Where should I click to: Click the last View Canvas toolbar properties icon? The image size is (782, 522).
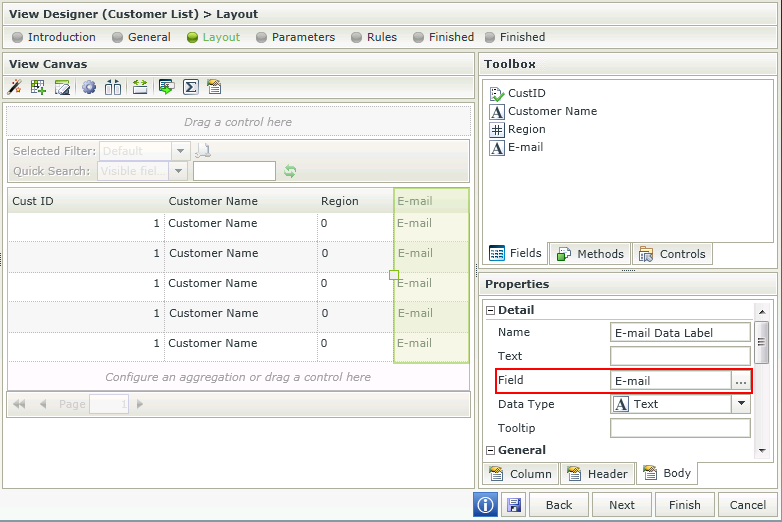point(214,87)
